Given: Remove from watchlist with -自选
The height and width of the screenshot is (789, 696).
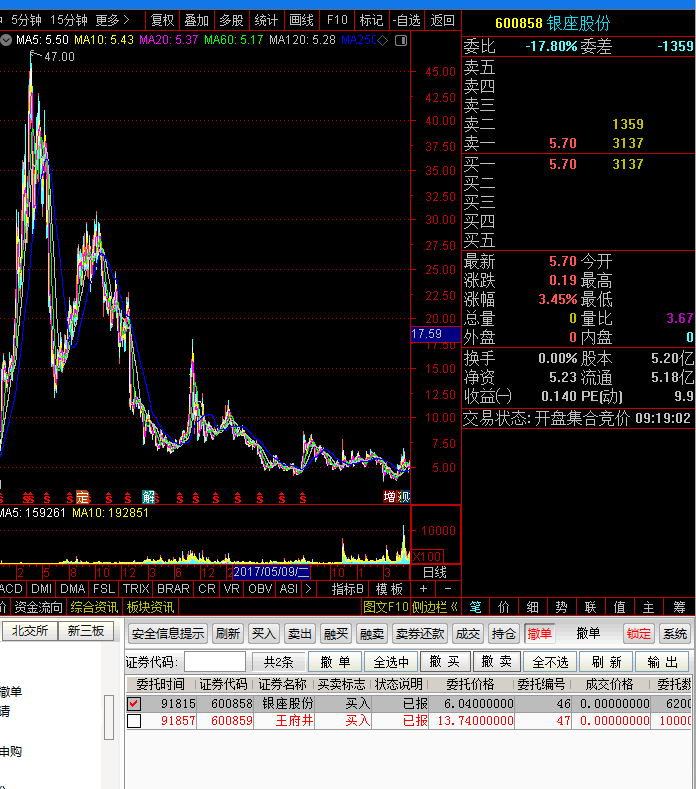Looking at the screenshot, I should pyautogui.click(x=406, y=21).
